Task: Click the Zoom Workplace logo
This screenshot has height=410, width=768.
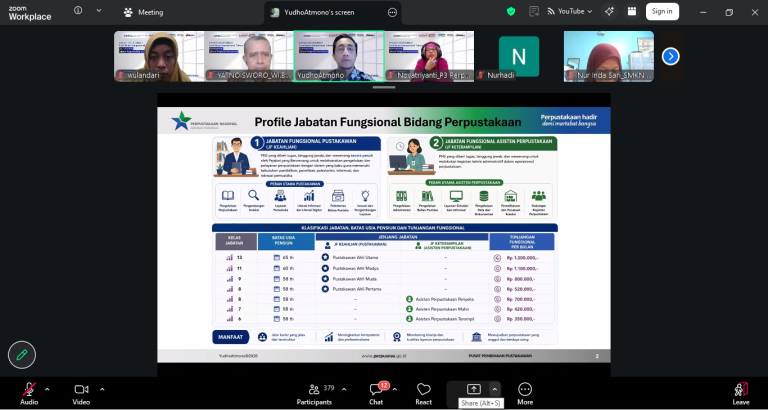Action: pos(30,13)
